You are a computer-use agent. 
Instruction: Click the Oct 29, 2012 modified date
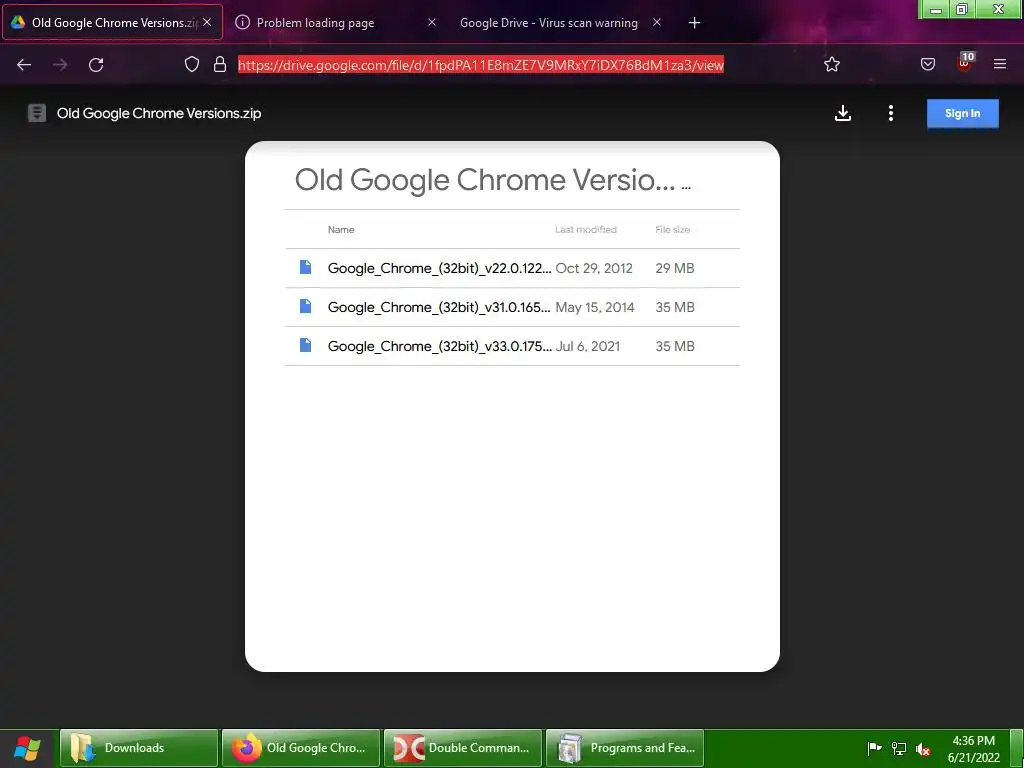tap(594, 268)
